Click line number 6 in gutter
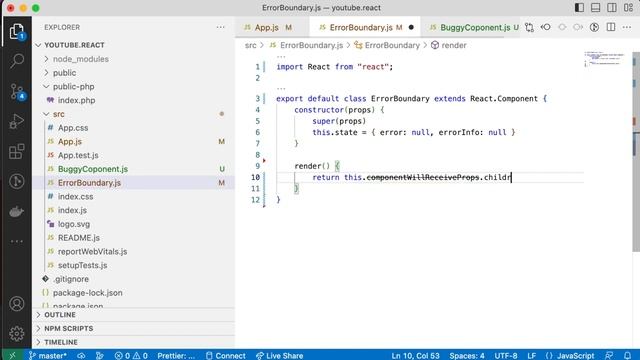 258,132
